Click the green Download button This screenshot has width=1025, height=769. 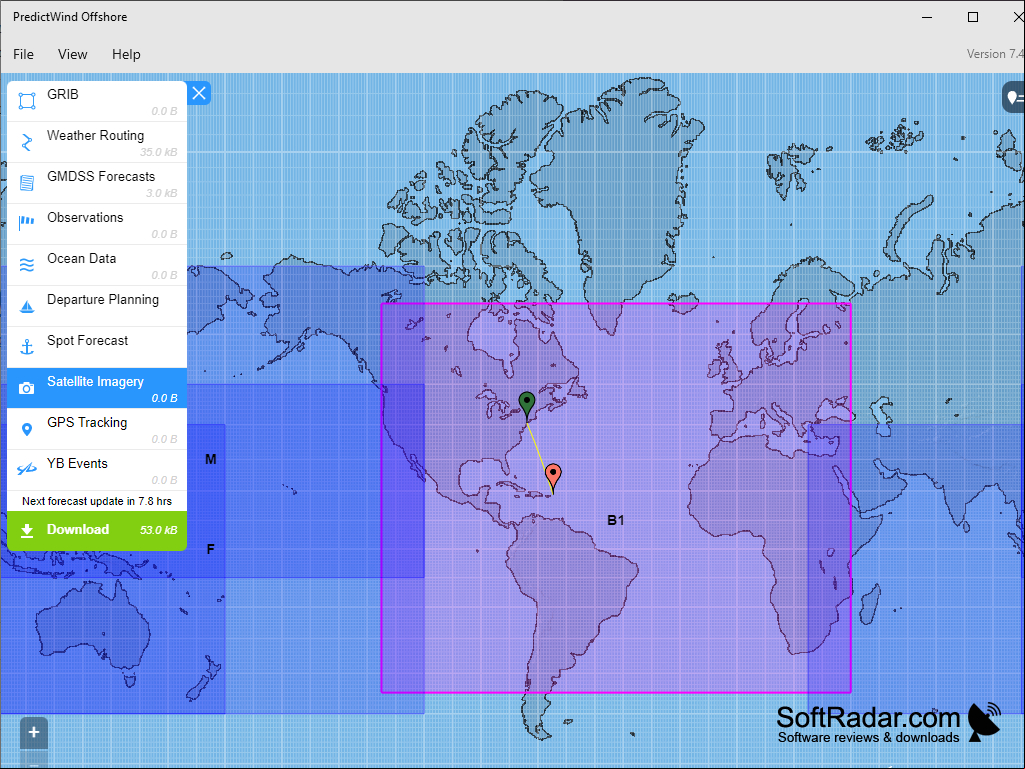[x=97, y=530]
